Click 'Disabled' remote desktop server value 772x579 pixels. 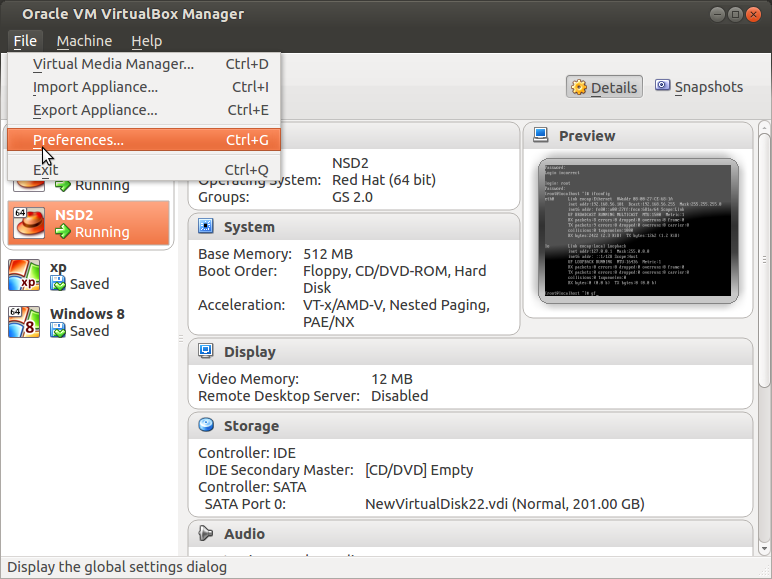(399, 396)
